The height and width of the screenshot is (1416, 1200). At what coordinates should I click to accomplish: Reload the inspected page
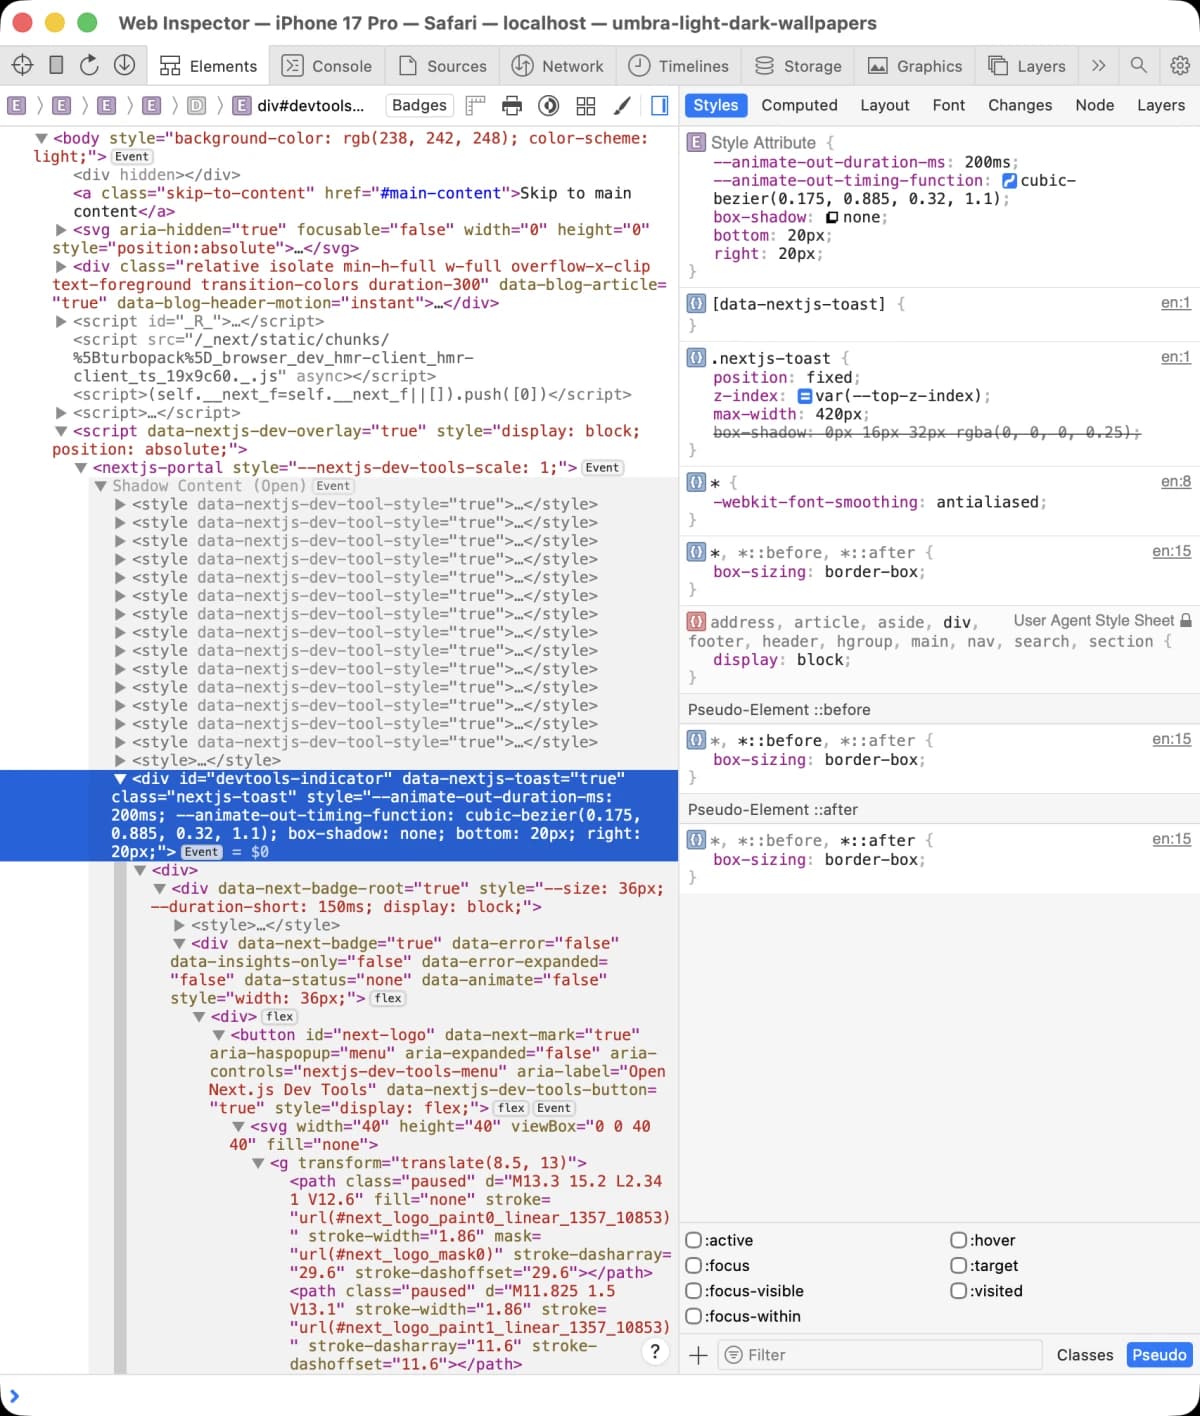(89, 65)
